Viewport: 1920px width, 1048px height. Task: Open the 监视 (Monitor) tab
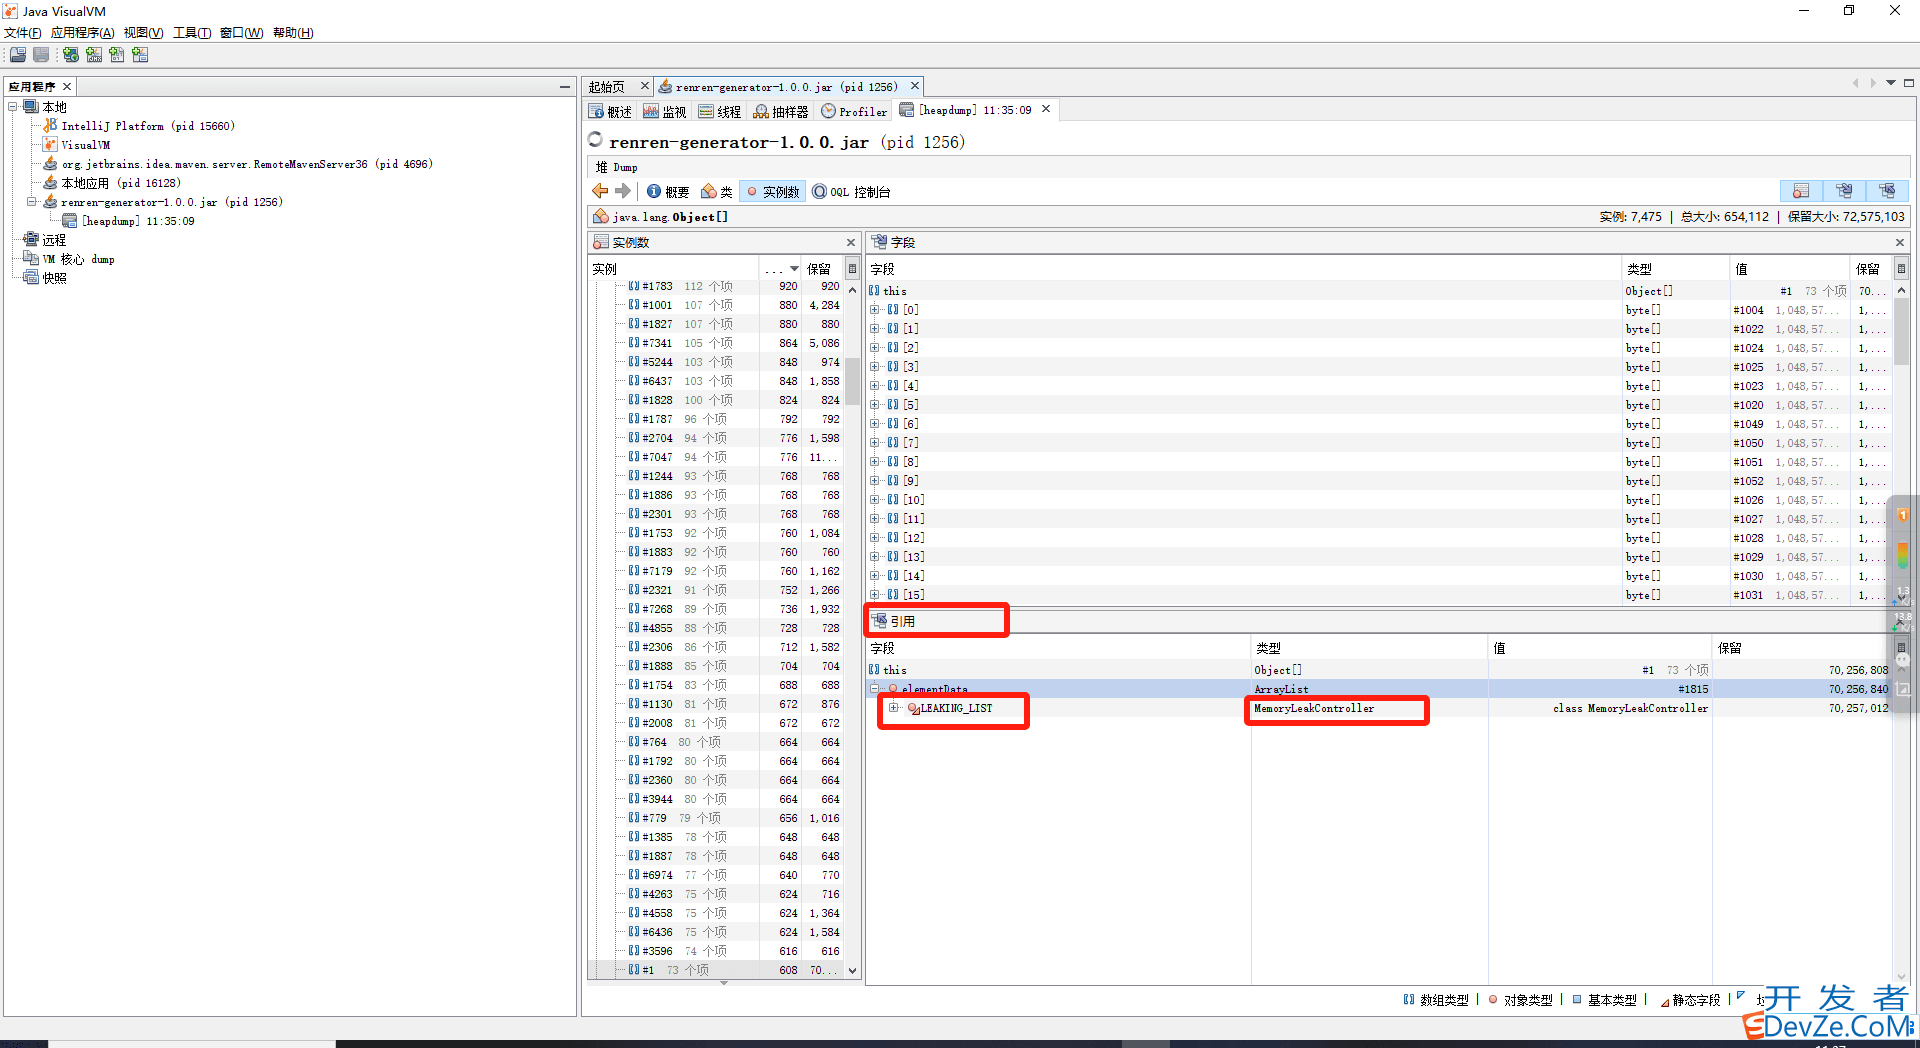tap(665, 111)
